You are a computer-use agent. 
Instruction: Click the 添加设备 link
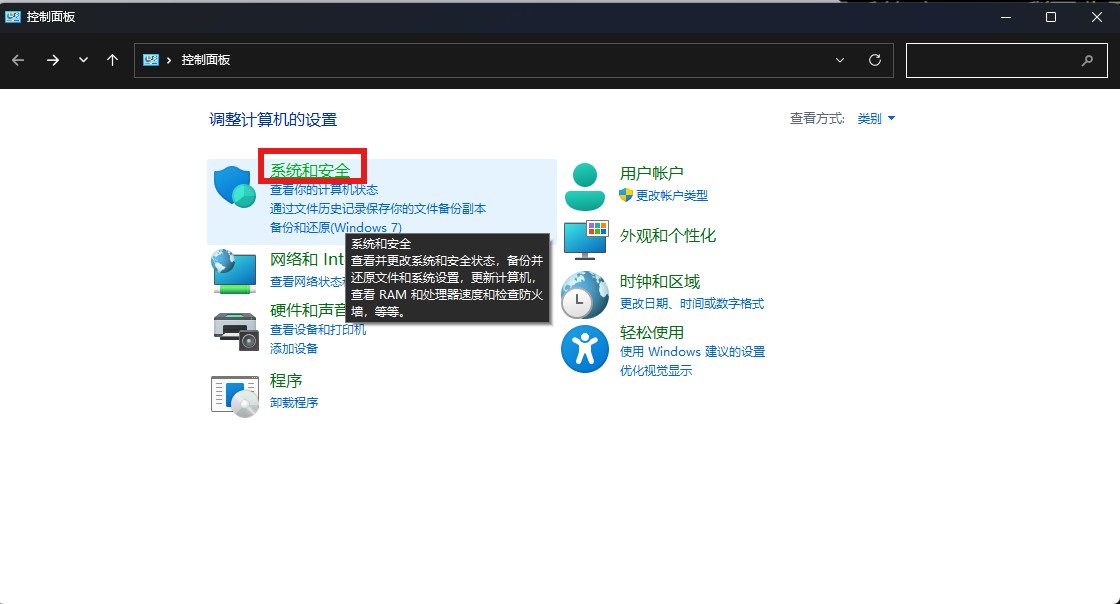tap(294, 348)
